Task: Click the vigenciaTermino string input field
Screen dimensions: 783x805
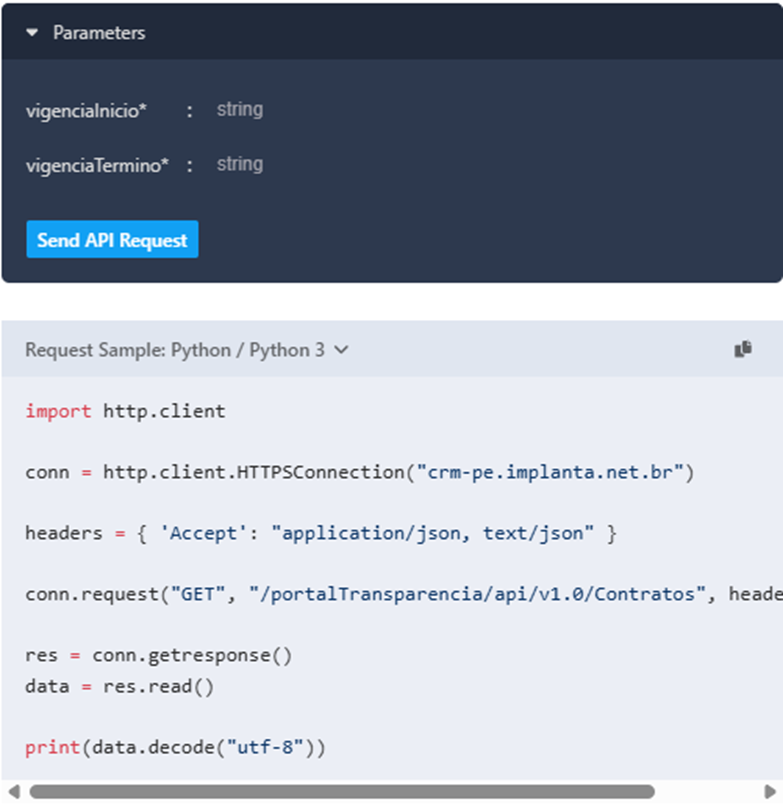Action: point(240,164)
